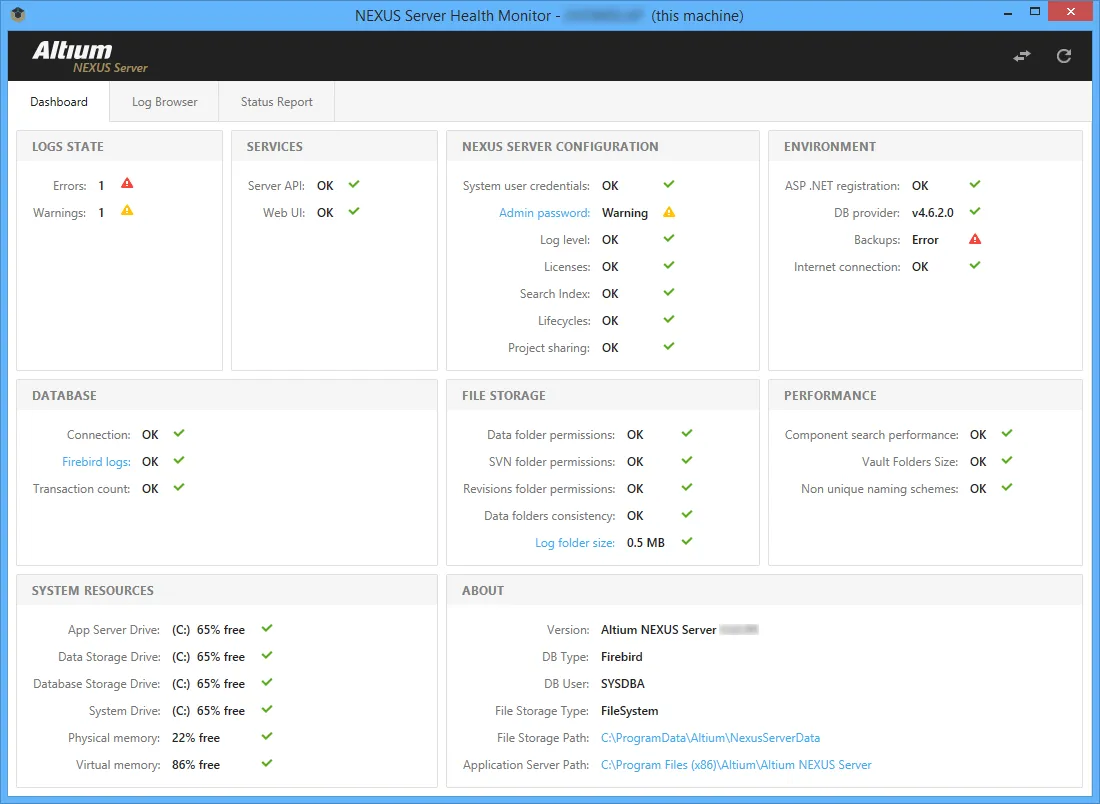Click the check icon for Data folder permissions
The width and height of the screenshot is (1100, 804).
pos(687,434)
